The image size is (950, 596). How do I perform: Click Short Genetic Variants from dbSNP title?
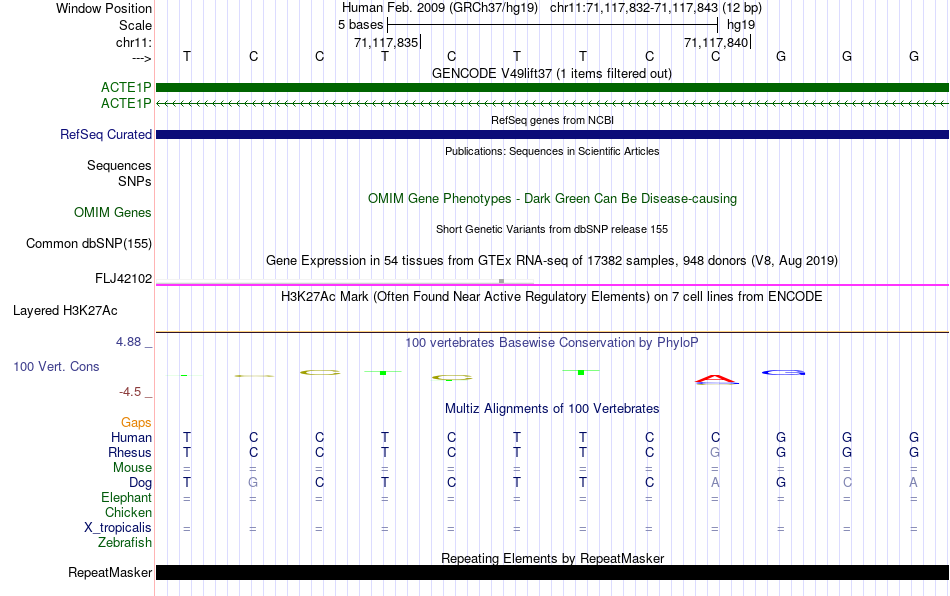point(552,230)
